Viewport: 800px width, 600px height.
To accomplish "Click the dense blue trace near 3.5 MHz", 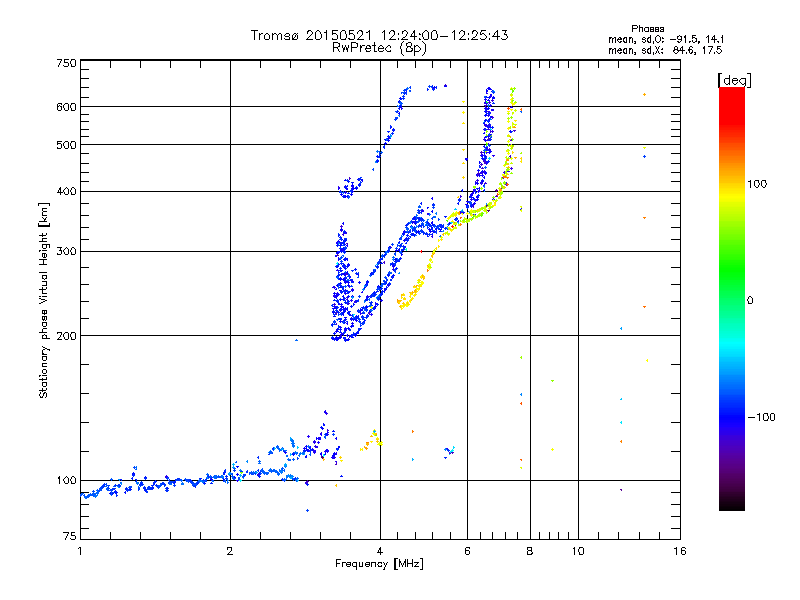I will pyautogui.click(x=343, y=283).
